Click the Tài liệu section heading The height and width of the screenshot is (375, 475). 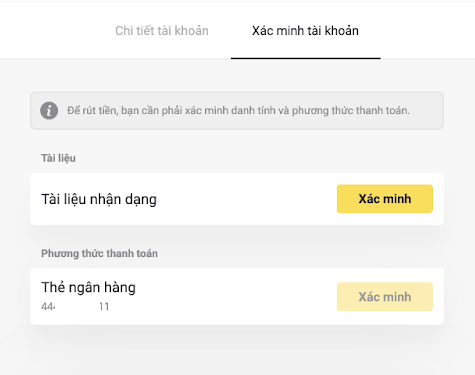58,158
